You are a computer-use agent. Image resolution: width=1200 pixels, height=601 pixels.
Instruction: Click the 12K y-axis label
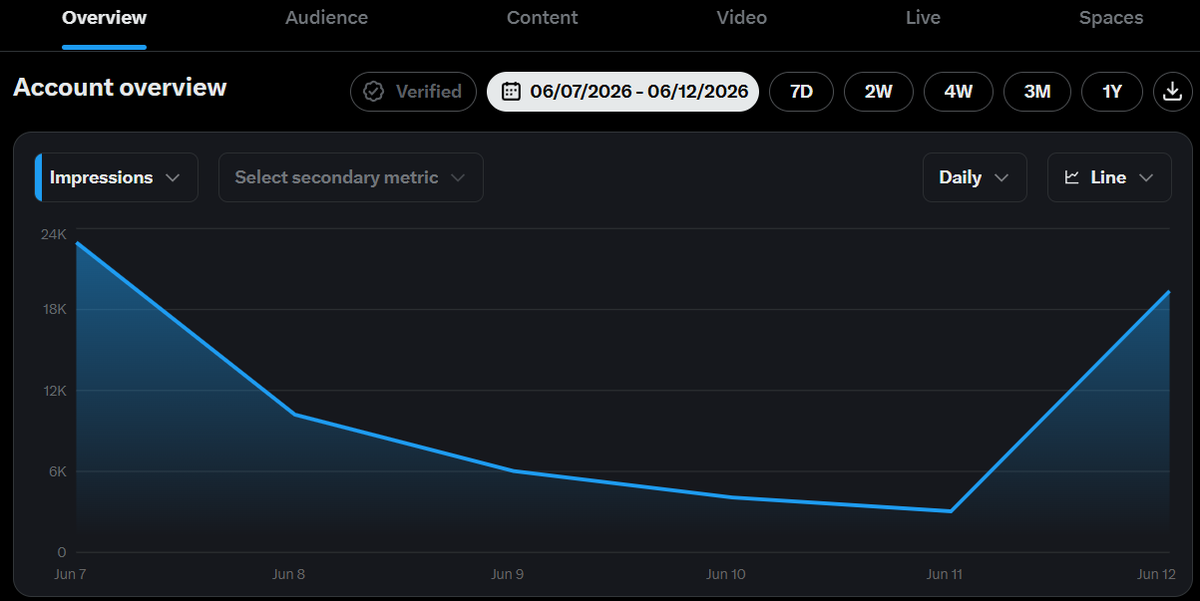click(x=54, y=391)
